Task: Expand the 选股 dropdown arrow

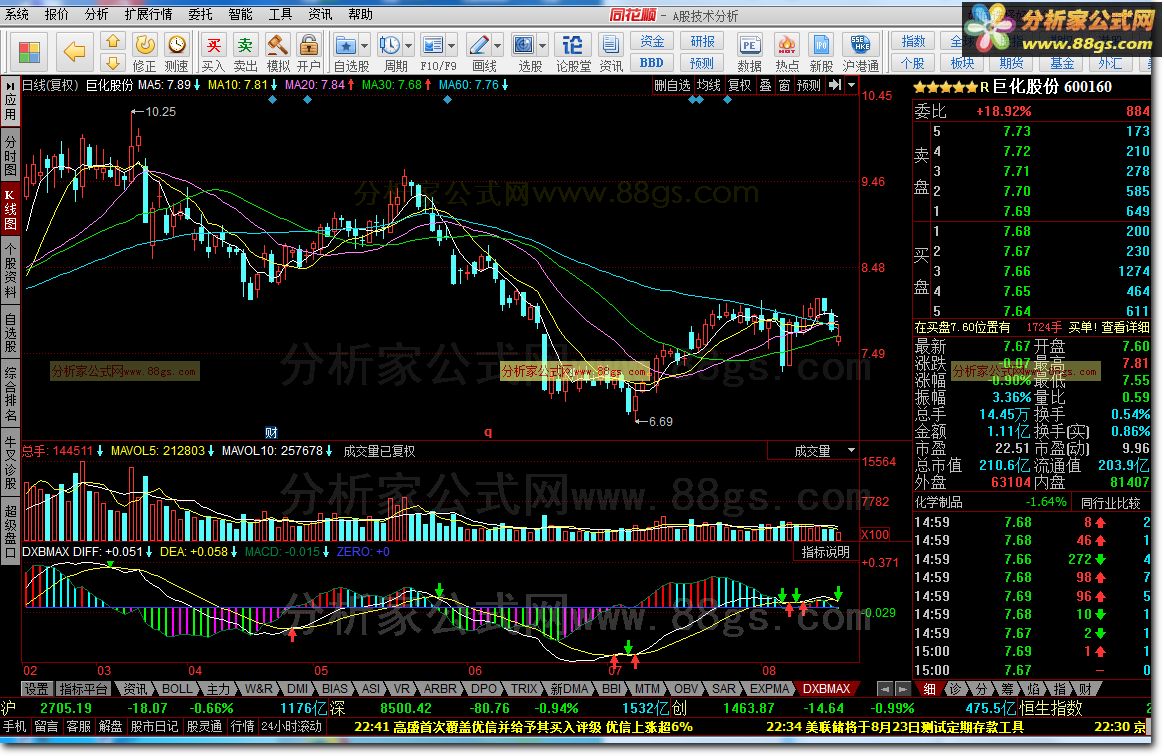Action: (543, 46)
